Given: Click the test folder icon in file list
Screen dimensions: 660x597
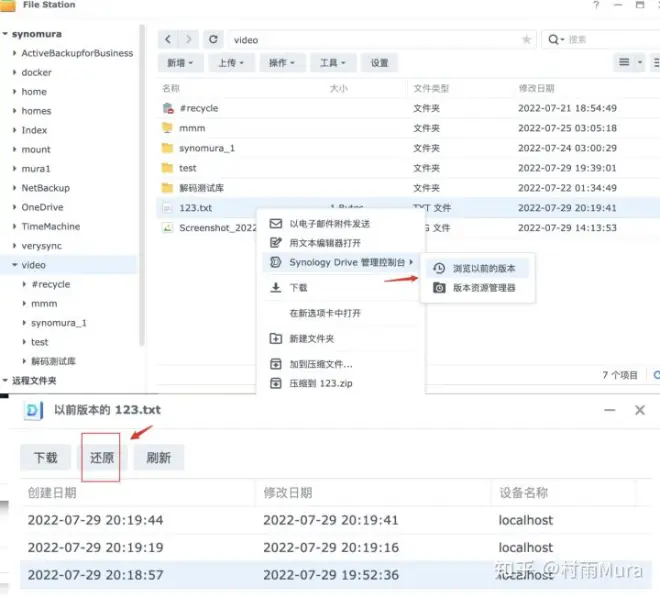Looking at the screenshot, I should 168,168.
